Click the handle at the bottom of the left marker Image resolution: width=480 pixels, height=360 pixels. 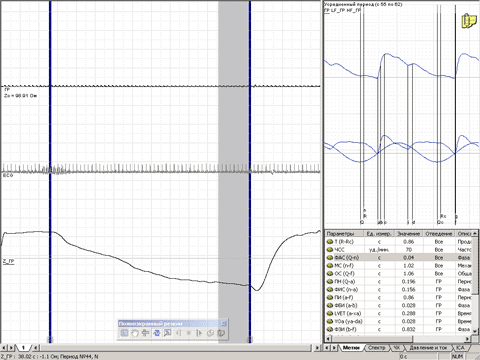pyautogui.click(x=50, y=340)
